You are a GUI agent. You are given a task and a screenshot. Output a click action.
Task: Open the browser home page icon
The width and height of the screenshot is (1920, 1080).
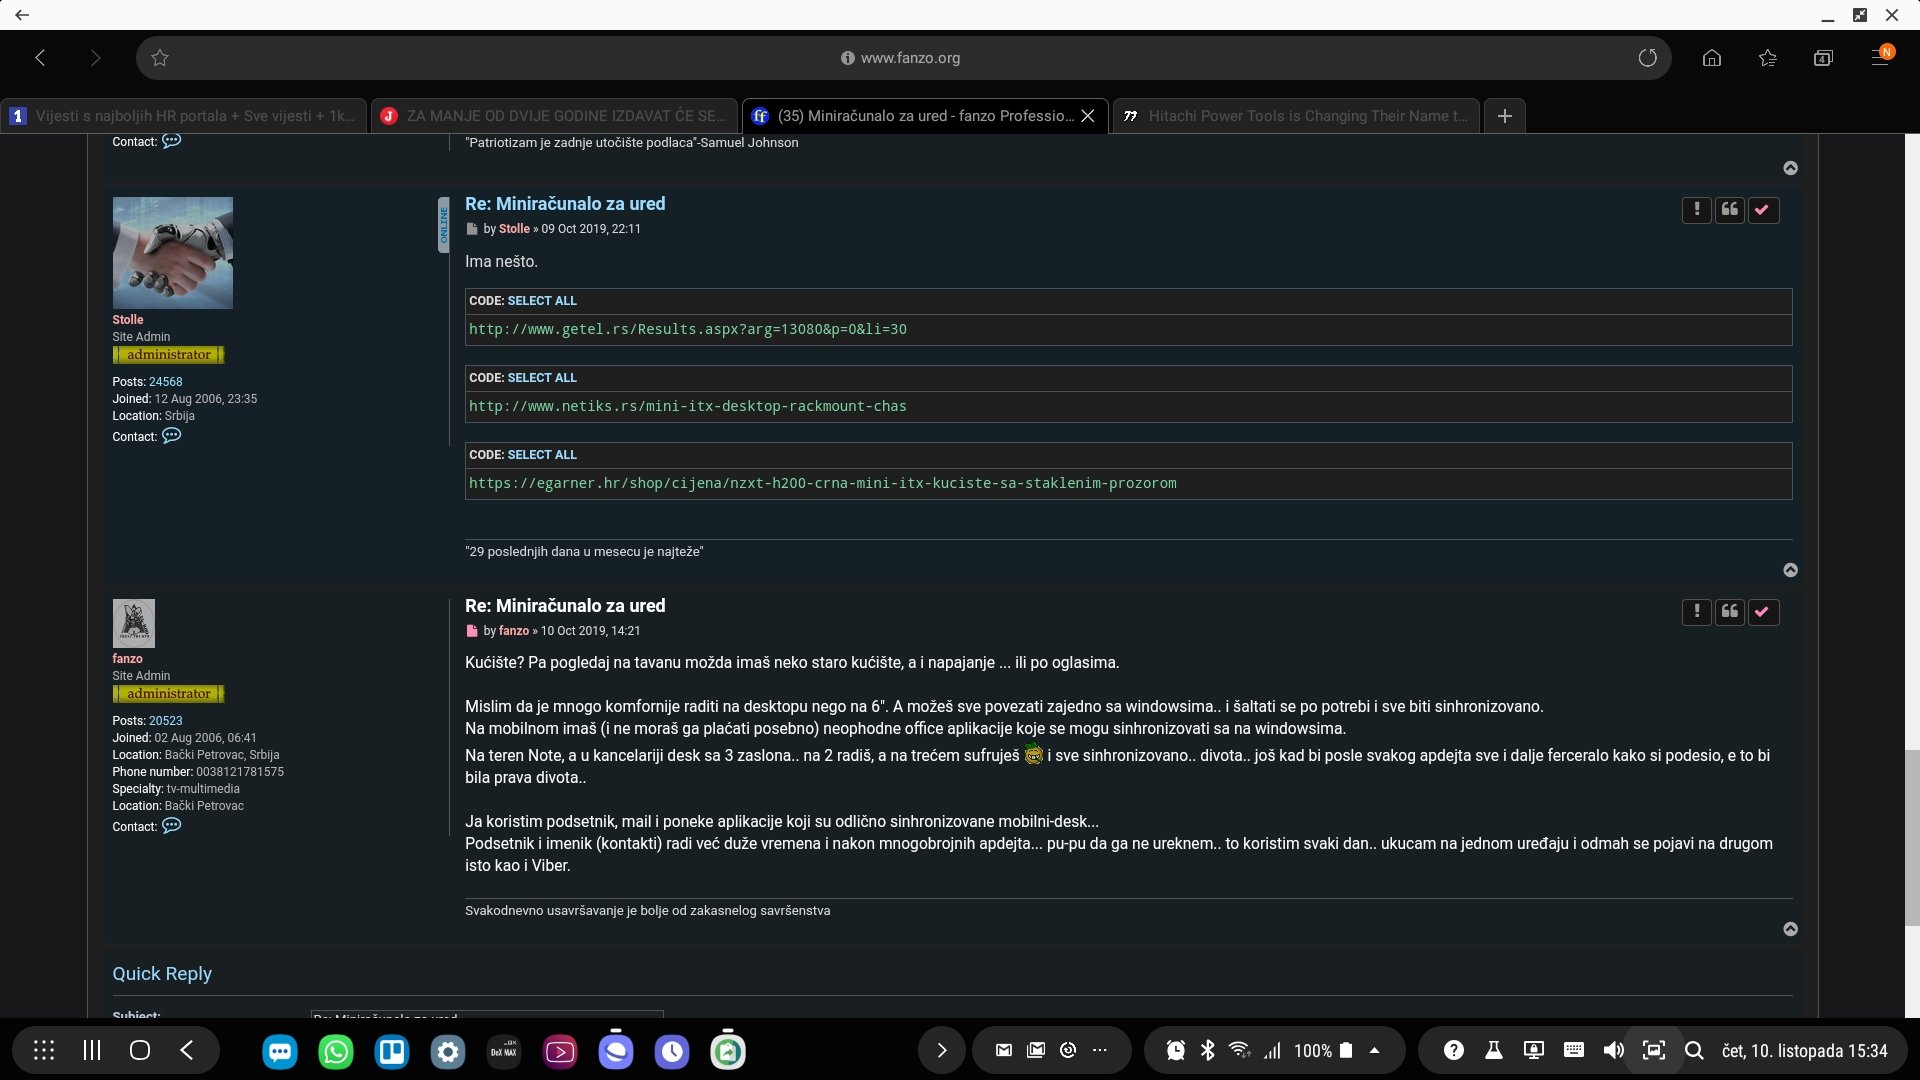point(1712,58)
